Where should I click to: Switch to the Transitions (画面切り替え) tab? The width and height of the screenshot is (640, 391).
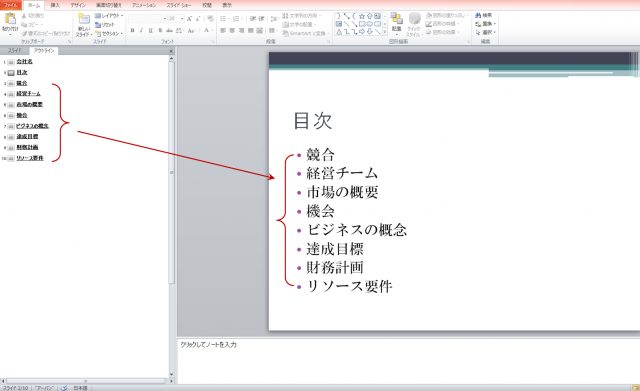coord(109,5)
